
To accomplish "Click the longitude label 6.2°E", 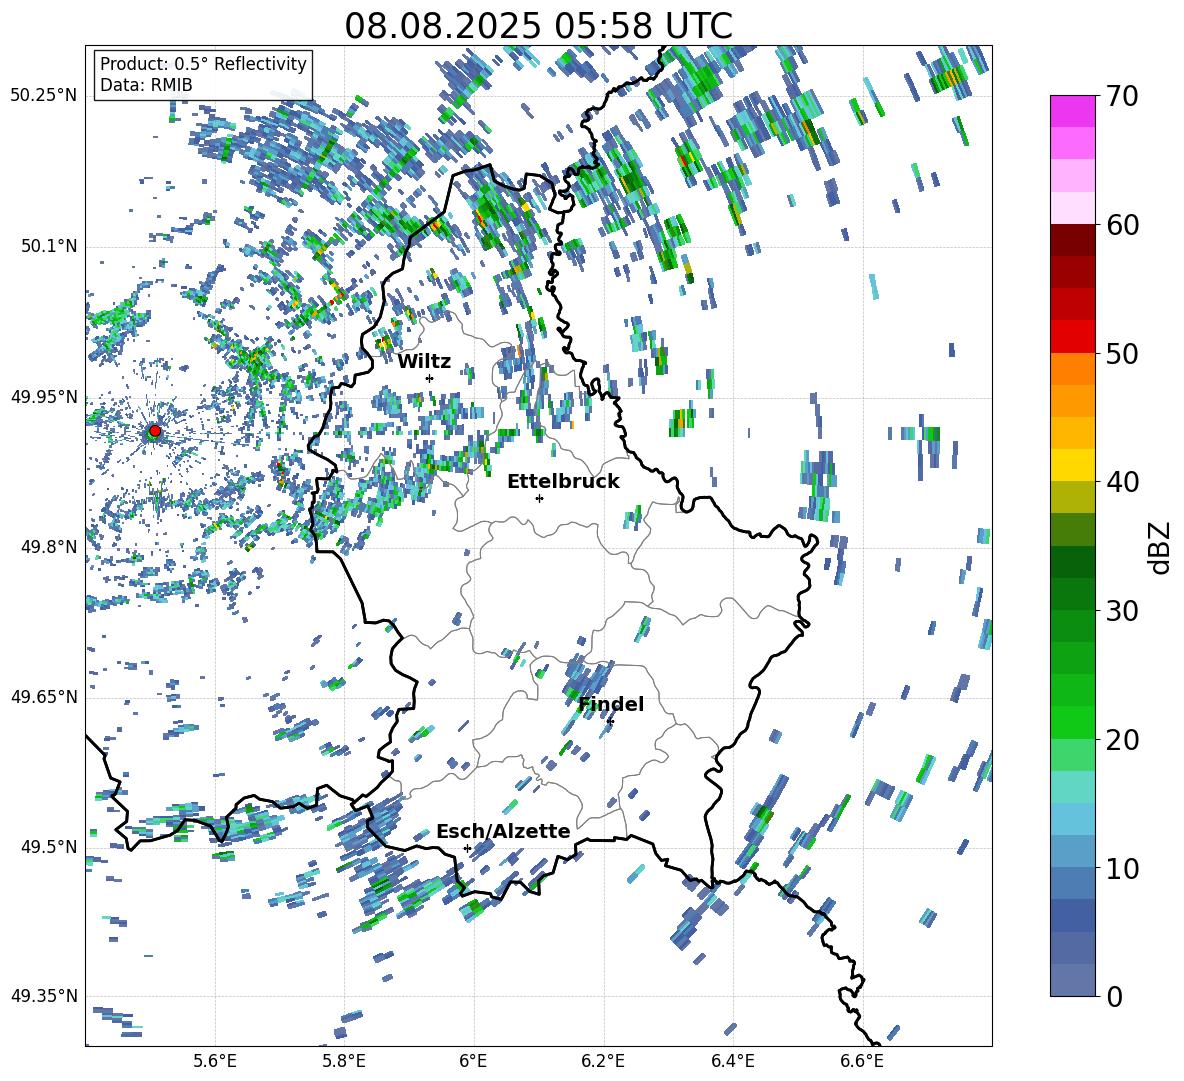I will point(603,1061).
